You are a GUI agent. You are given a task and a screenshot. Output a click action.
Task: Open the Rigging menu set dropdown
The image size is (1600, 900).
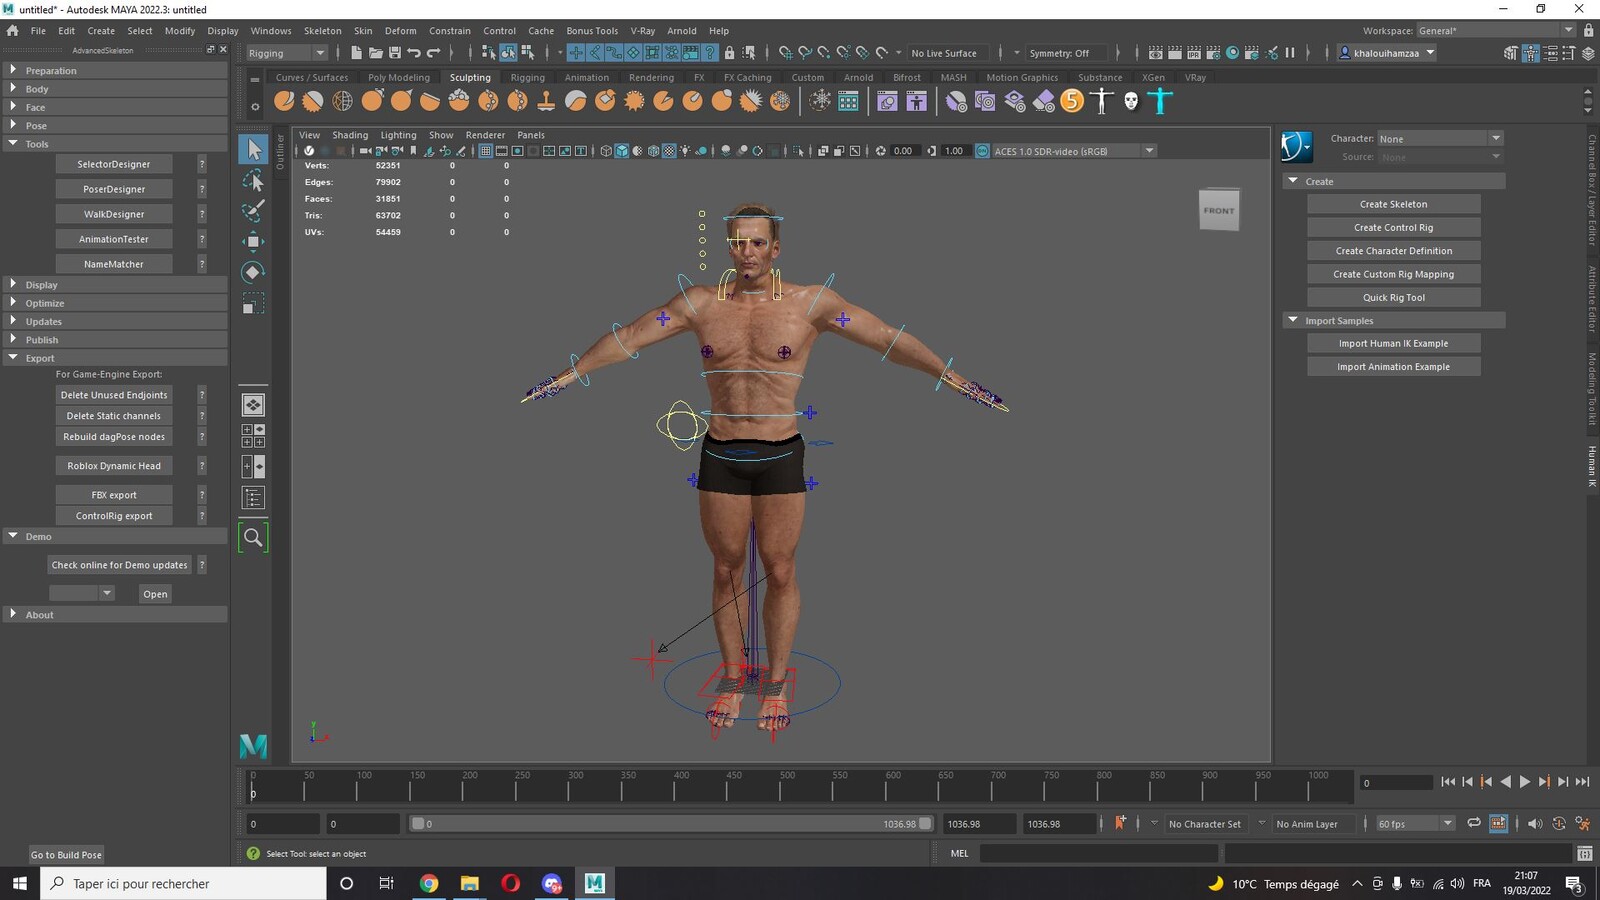[x=287, y=53]
